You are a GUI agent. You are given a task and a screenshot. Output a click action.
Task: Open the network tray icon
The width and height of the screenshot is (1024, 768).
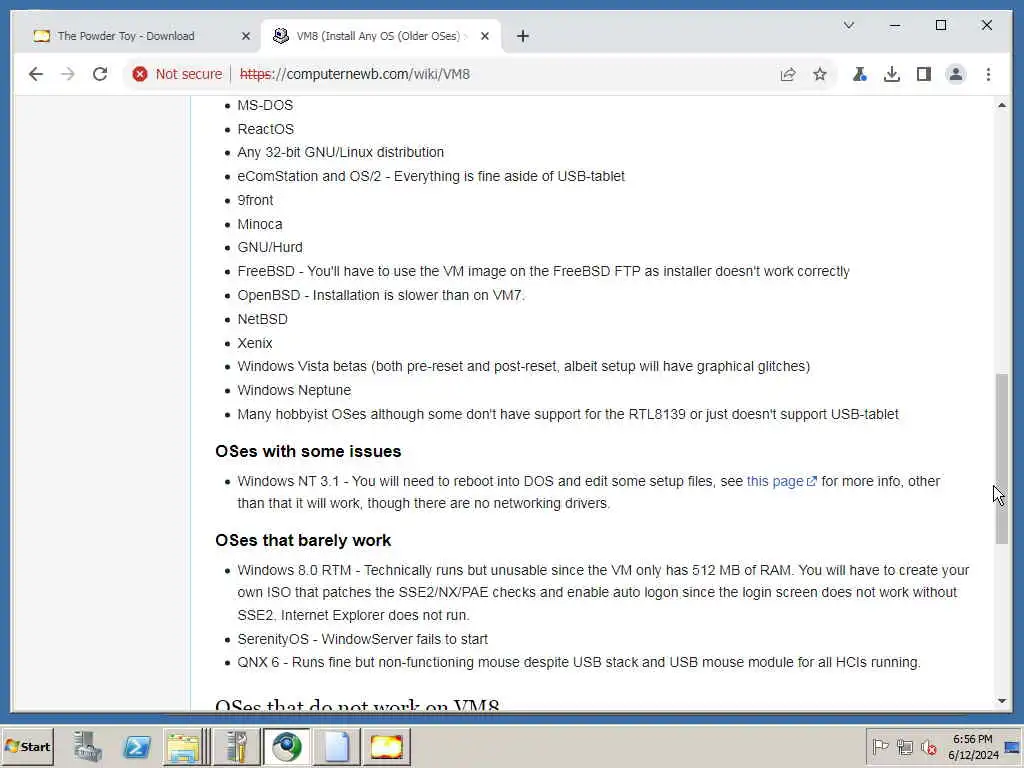point(904,746)
